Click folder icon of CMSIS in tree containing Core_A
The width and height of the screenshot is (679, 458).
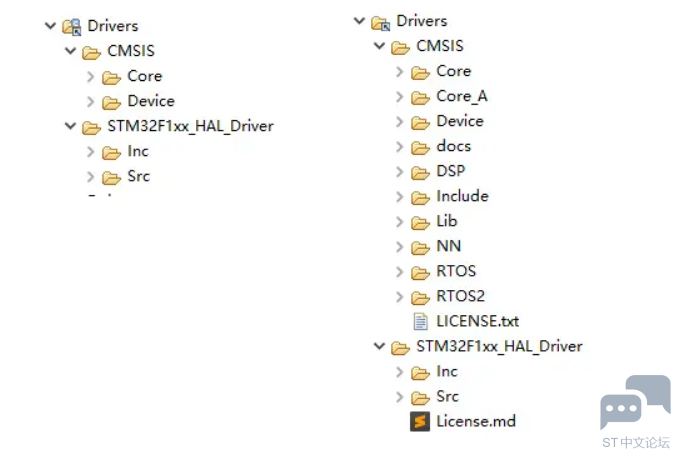click(x=400, y=48)
